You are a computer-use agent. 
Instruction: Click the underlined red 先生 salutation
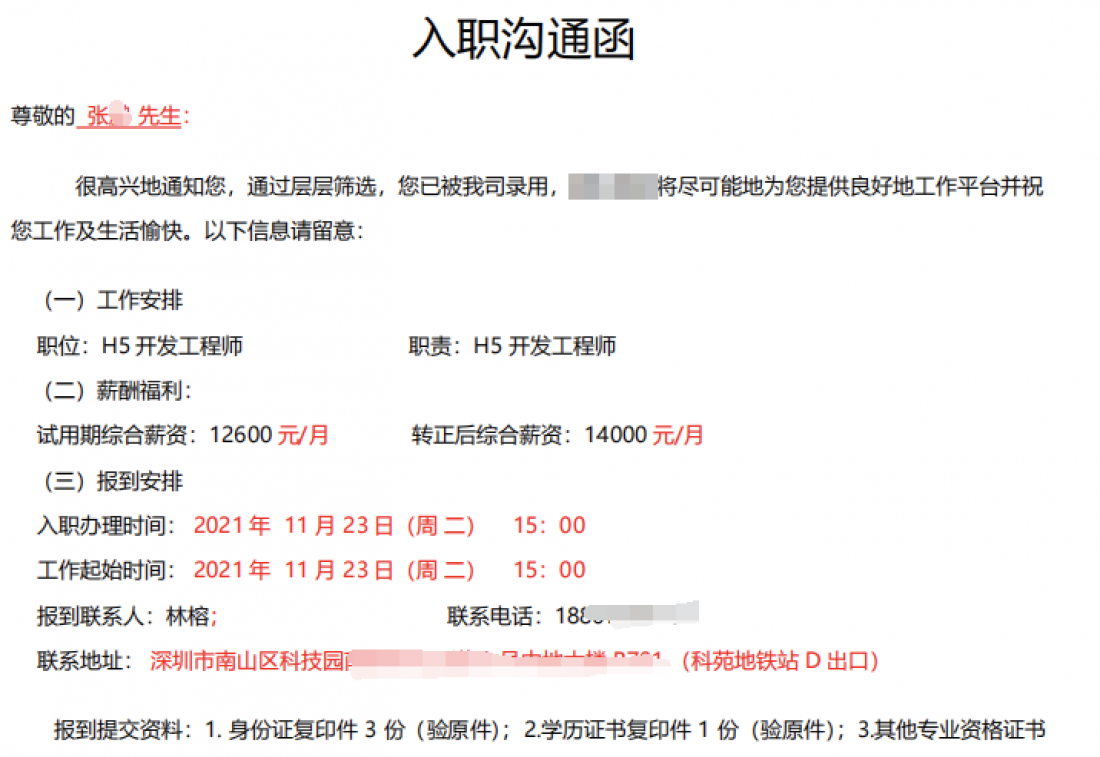[x=158, y=117]
